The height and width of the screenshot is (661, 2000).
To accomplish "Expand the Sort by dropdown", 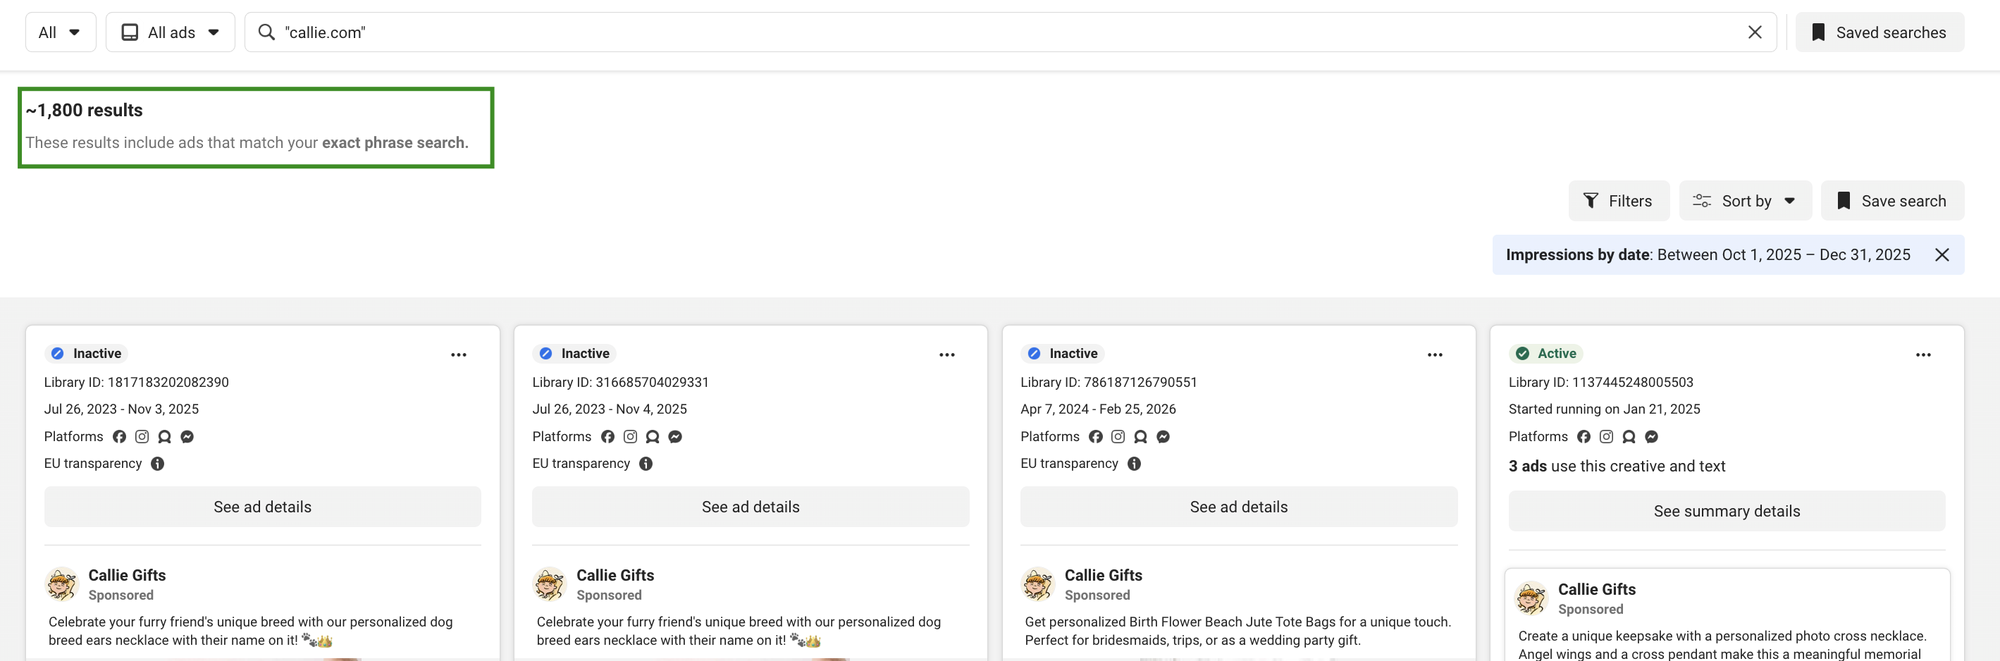I will pos(1744,201).
